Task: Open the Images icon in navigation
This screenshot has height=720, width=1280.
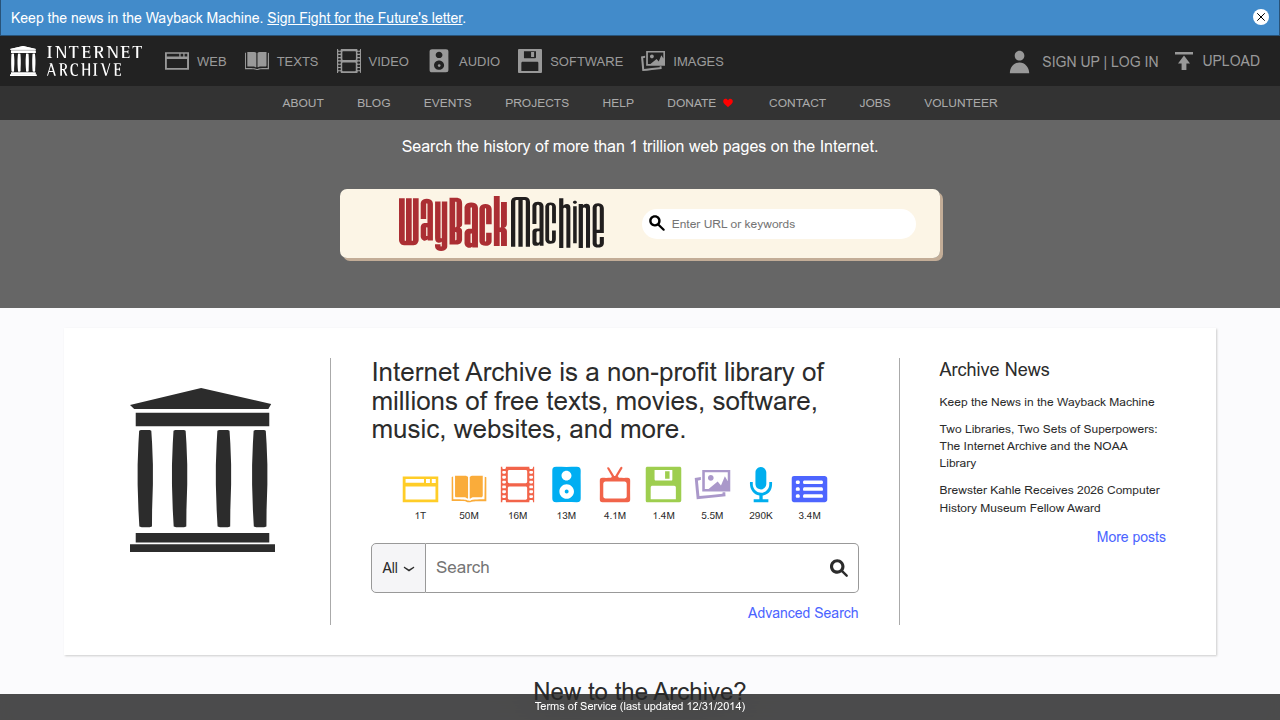Action: pos(653,61)
